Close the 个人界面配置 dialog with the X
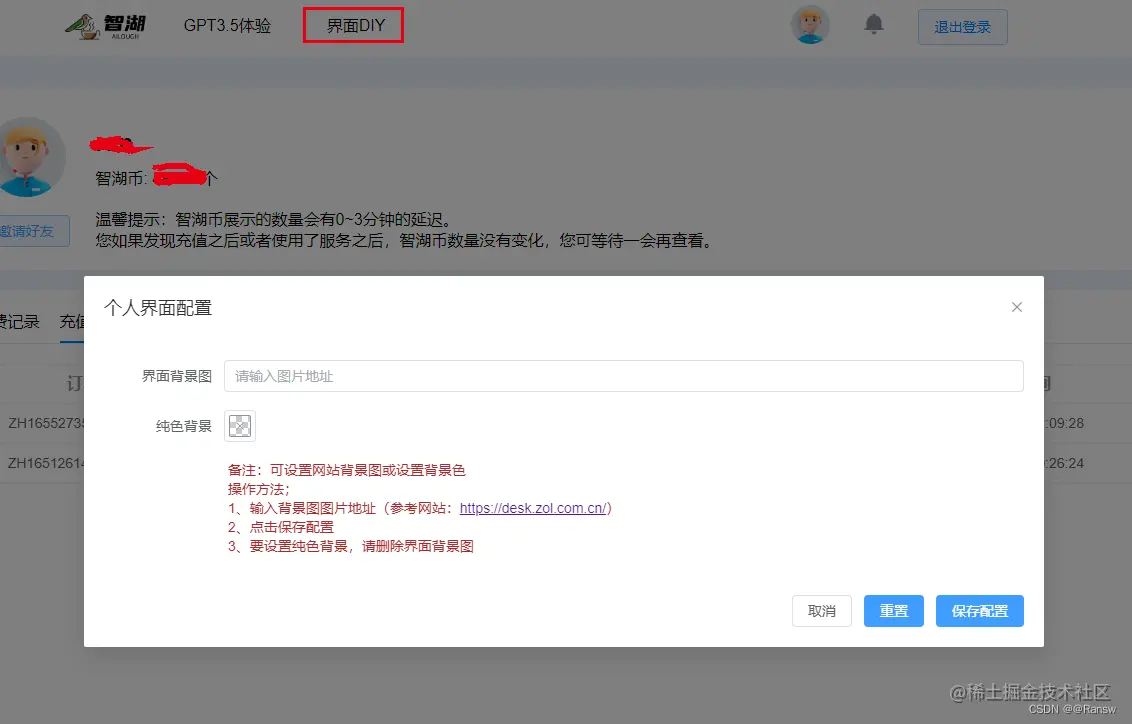 point(1016,307)
